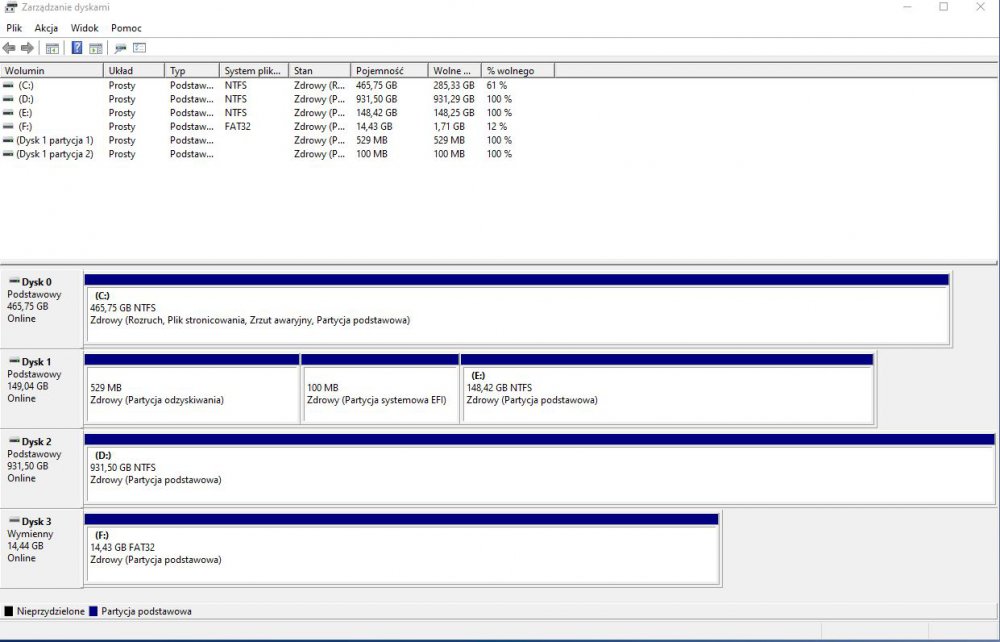Click the properties checklist toolbar icon
Image resolution: width=1000 pixels, height=642 pixels.
pyautogui.click(x=140, y=48)
